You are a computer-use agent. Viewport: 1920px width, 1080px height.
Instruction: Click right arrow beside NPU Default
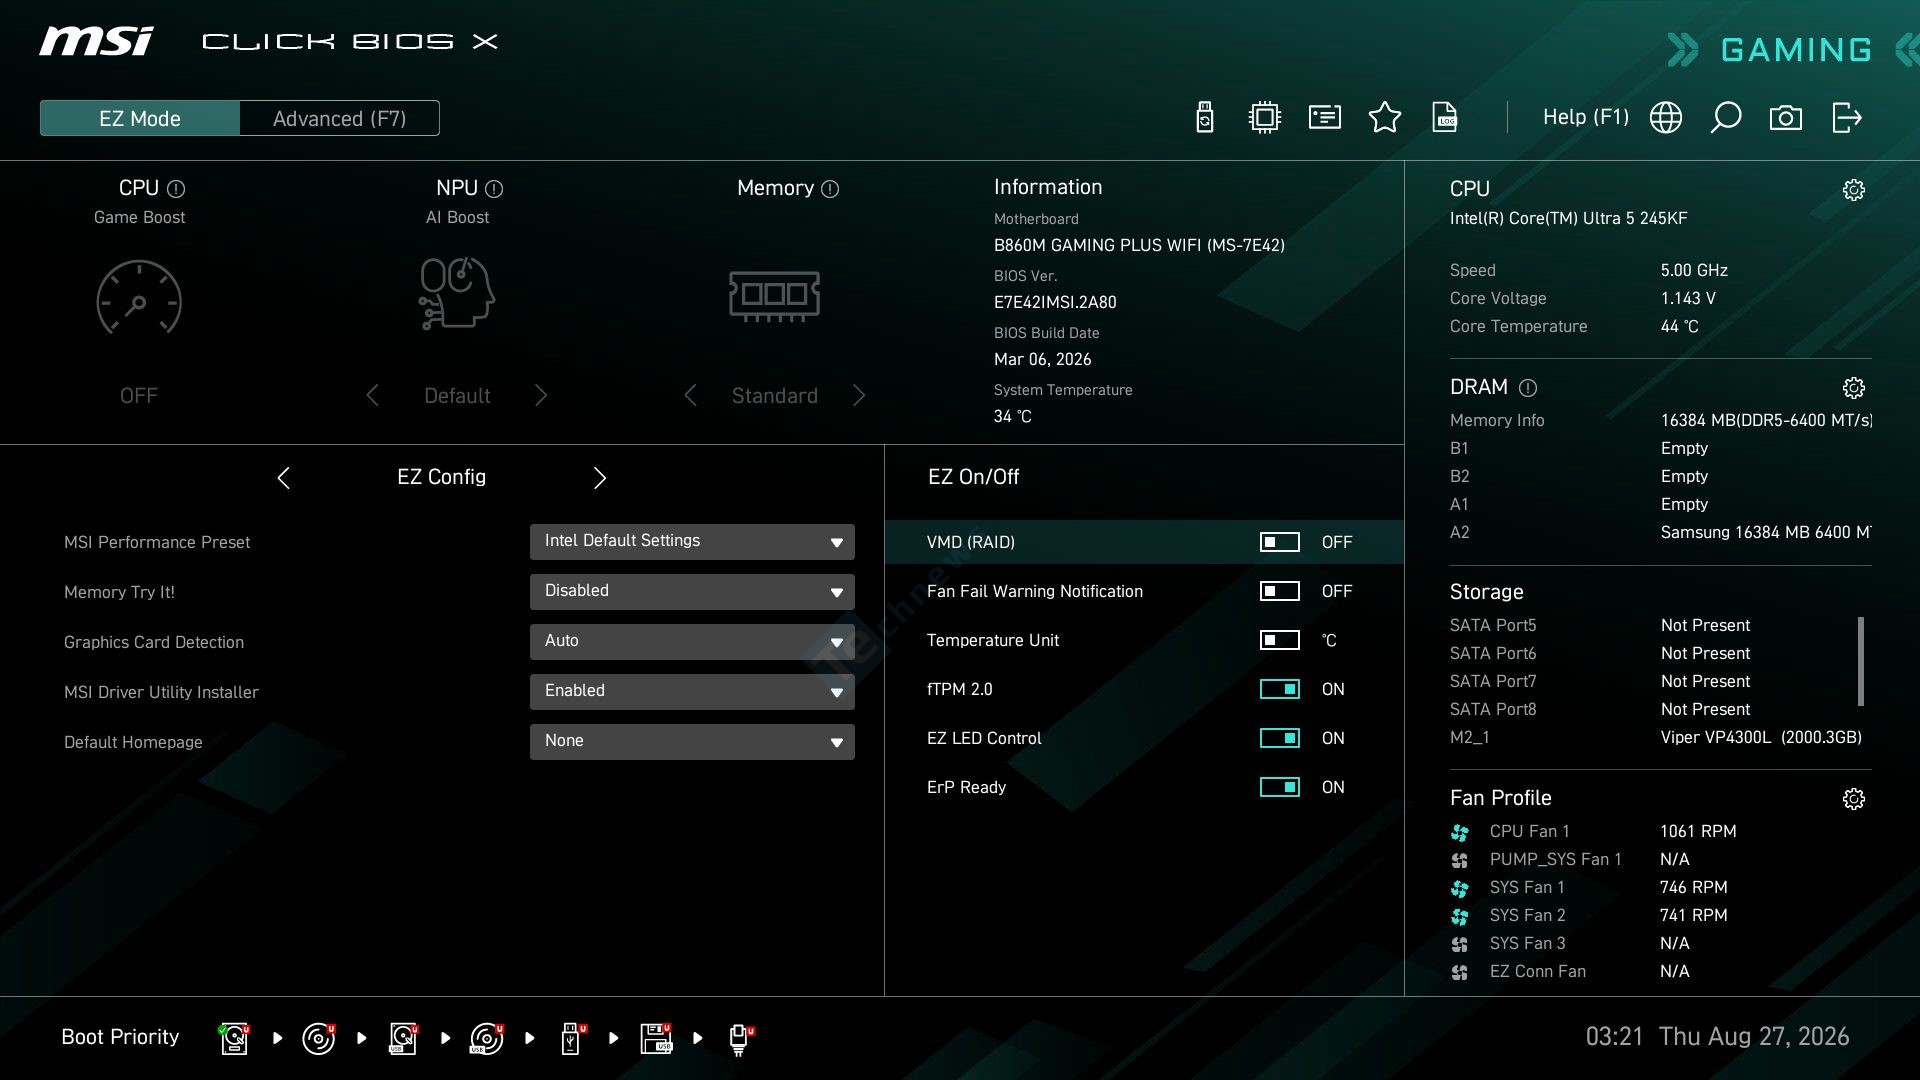point(541,396)
